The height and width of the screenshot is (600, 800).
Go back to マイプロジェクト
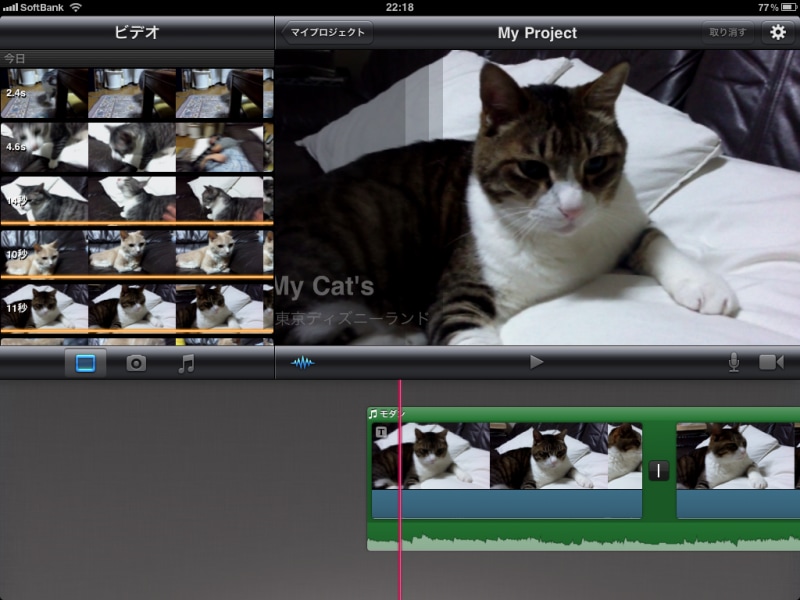[x=326, y=32]
